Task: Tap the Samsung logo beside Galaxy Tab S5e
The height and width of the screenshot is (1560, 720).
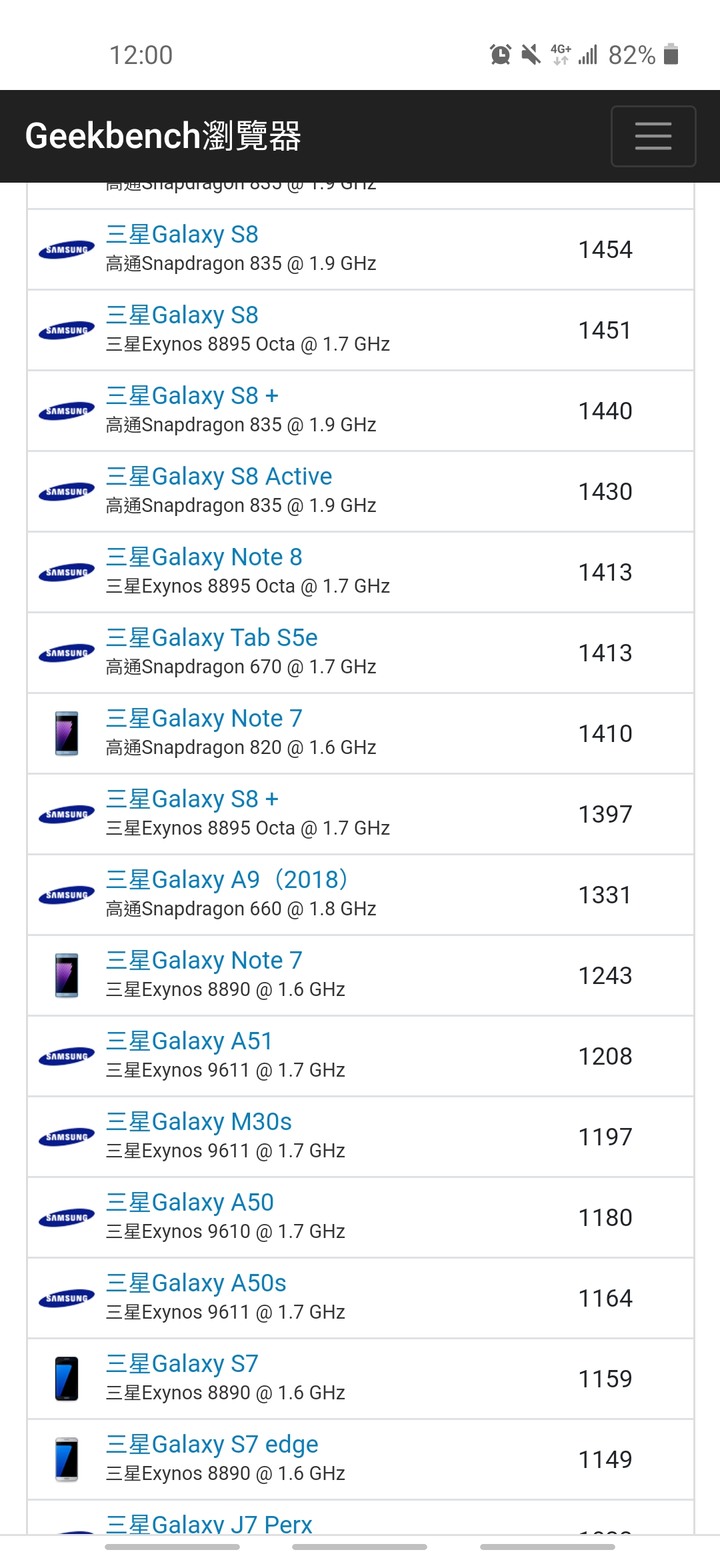Action: click(66, 654)
